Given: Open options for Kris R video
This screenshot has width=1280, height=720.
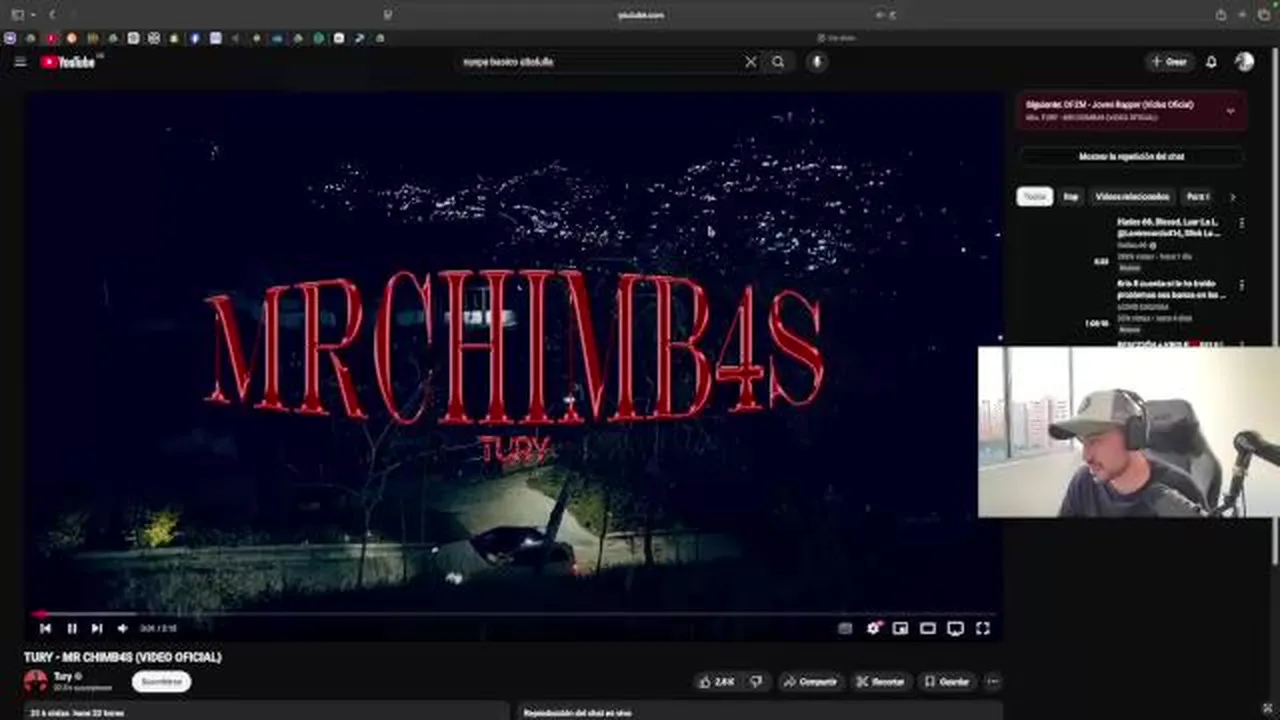Looking at the screenshot, I should pos(1242,286).
